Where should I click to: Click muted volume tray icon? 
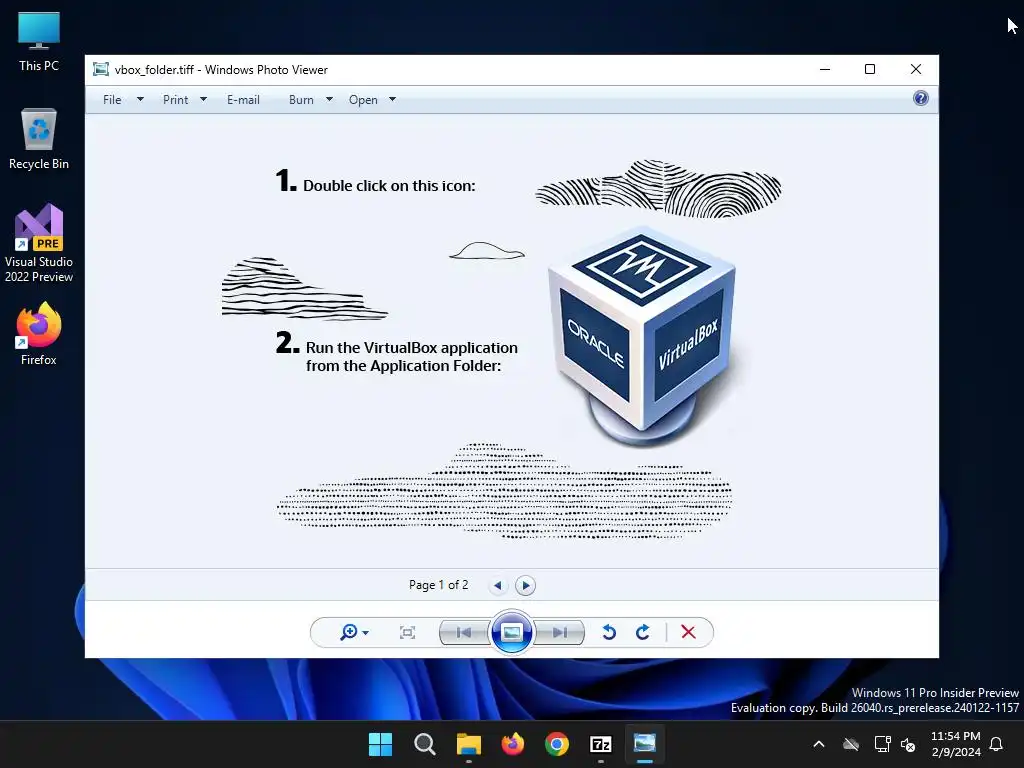(x=908, y=744)
